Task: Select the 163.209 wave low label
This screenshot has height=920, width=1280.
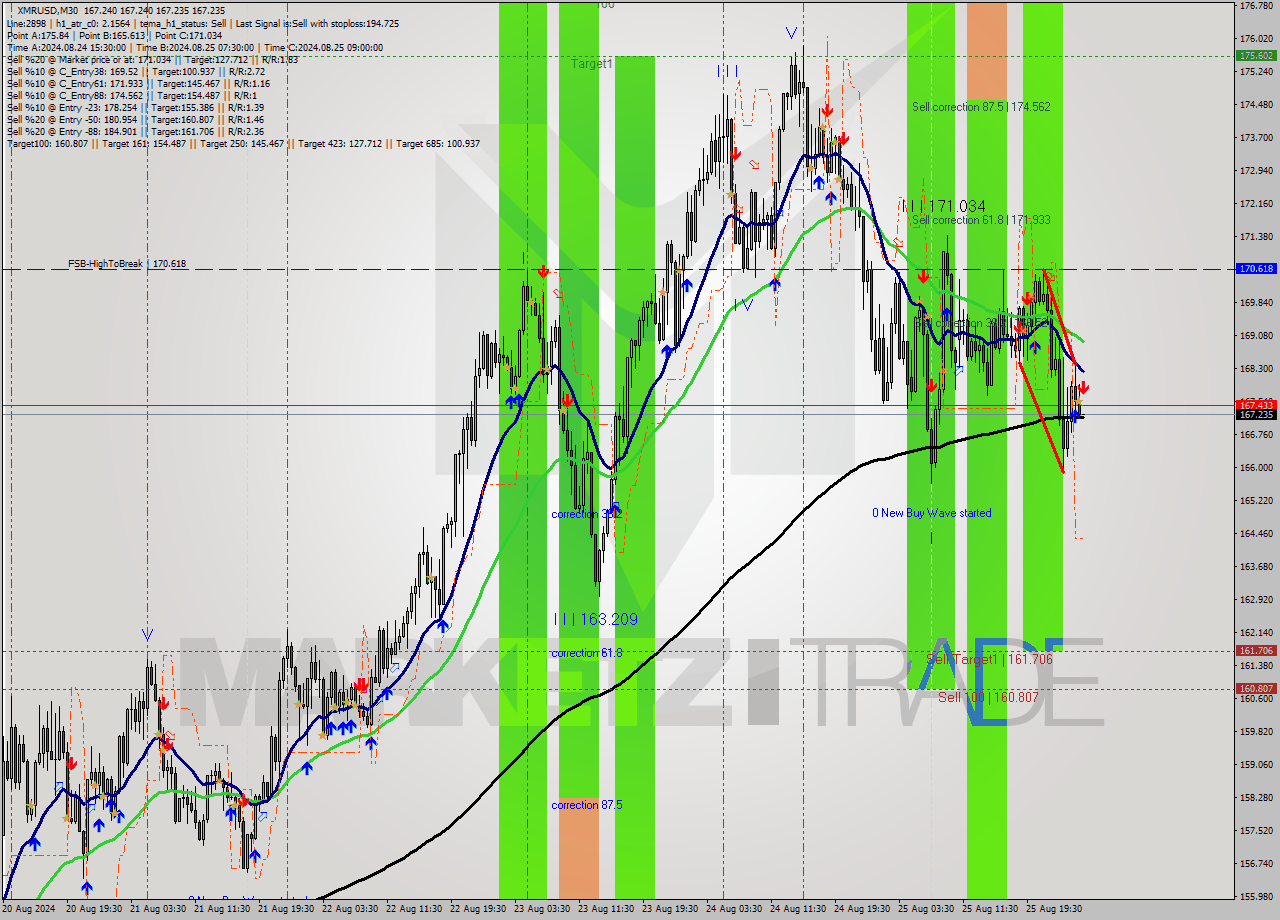Action: [596, 620]
